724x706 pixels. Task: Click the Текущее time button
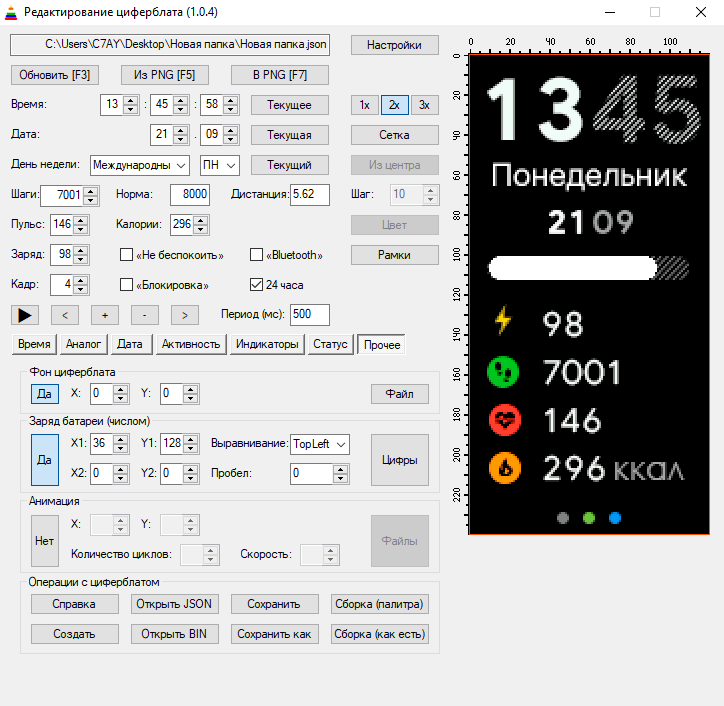coord(290,105)
